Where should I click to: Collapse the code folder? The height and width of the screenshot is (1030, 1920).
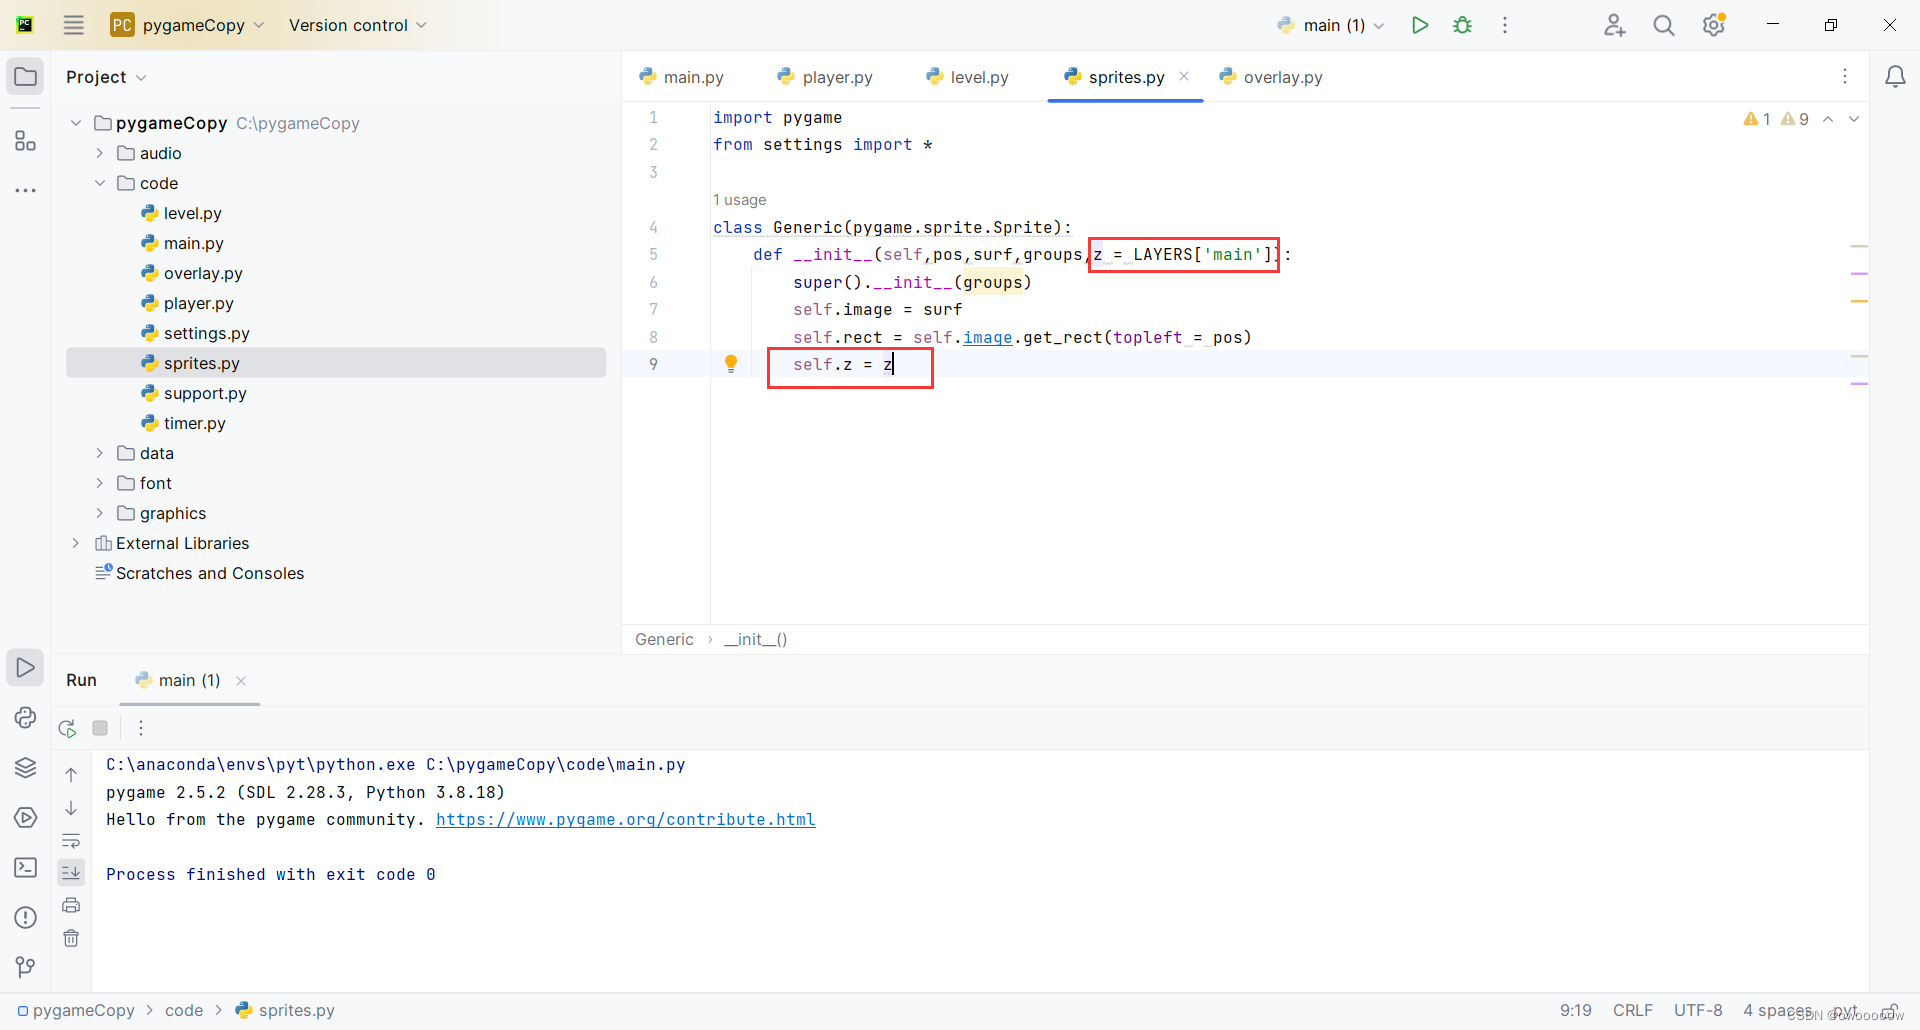pyautogui.click(x=100, y=183)
